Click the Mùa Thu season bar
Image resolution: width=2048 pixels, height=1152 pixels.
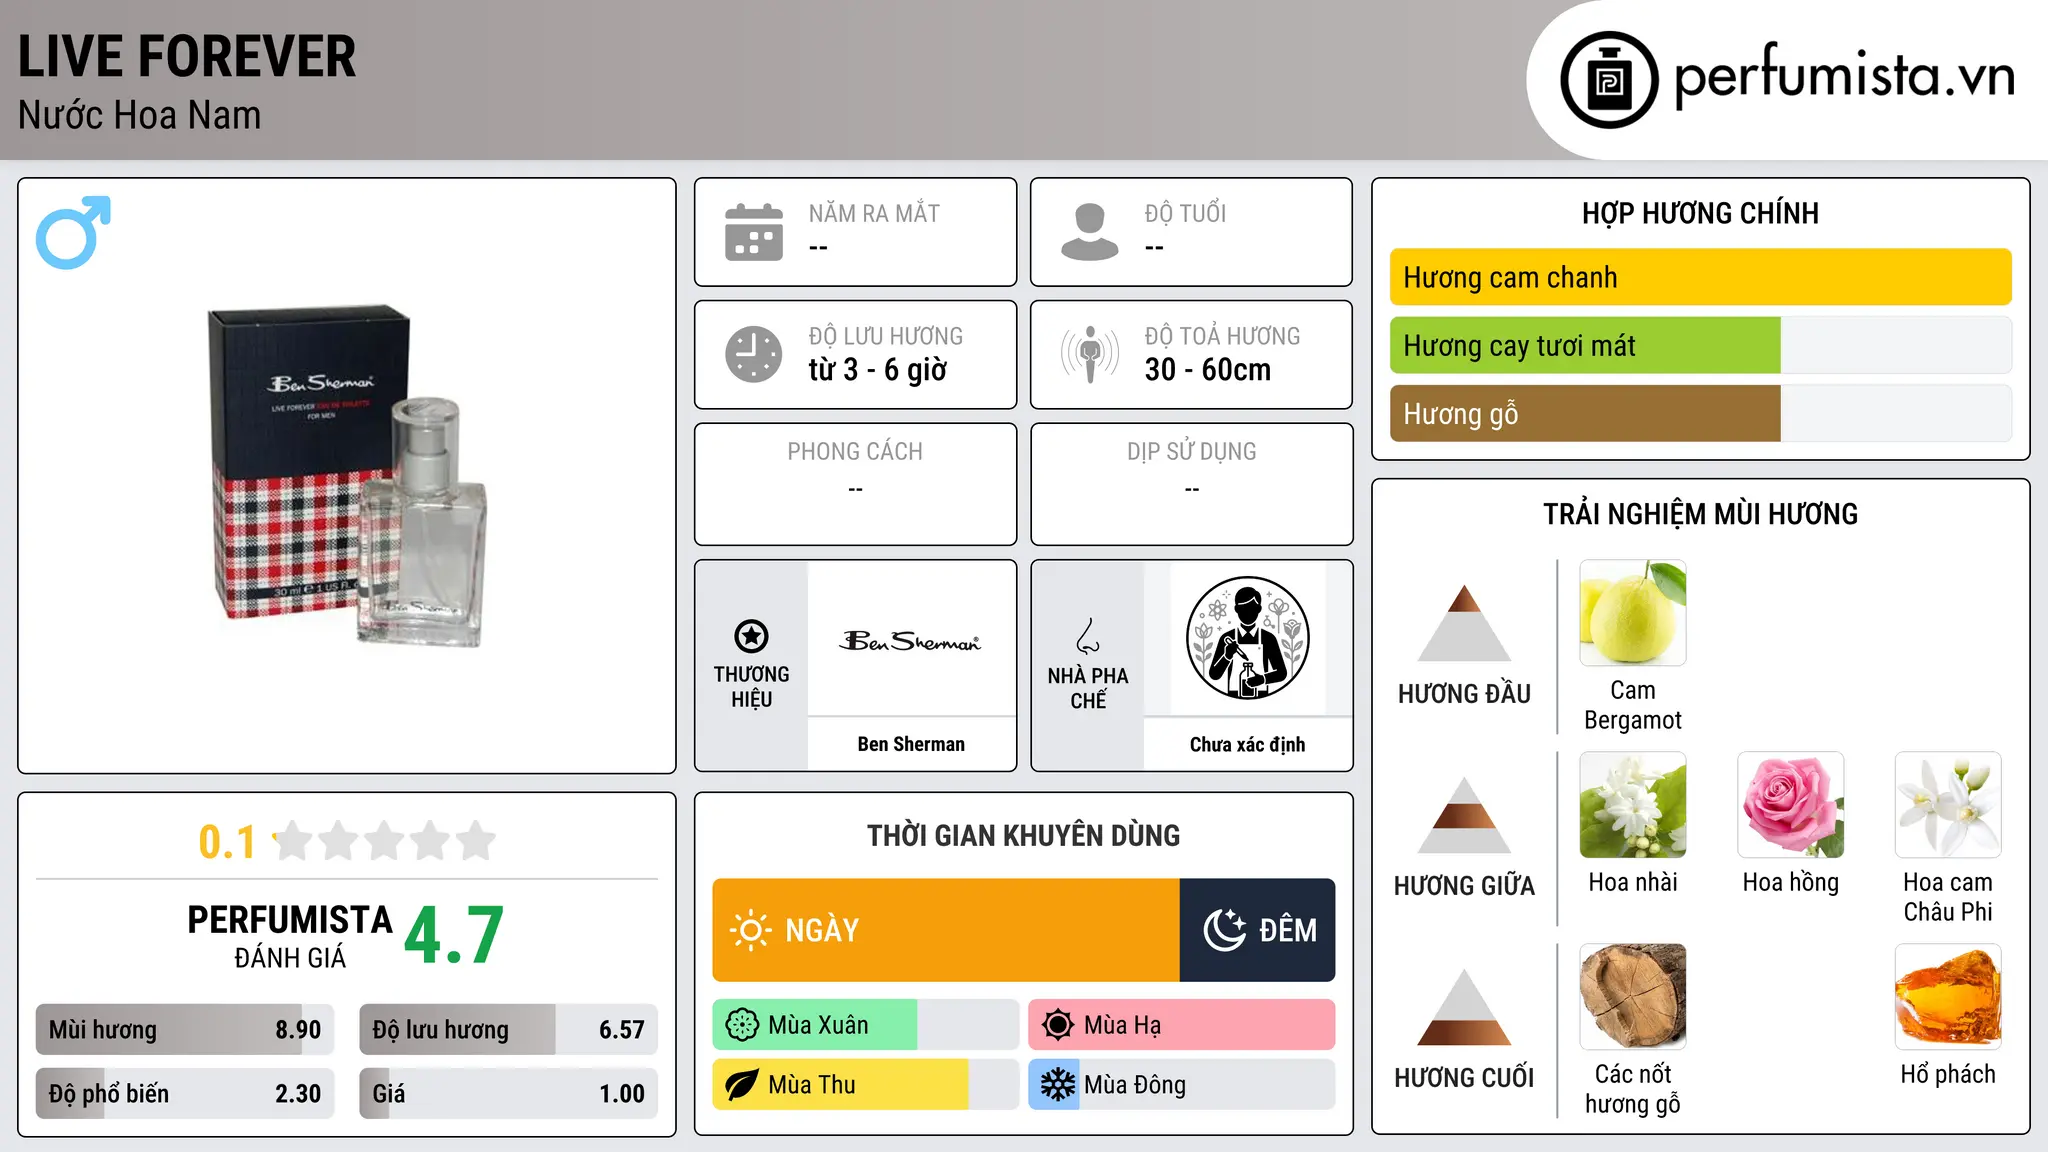pos(866,1085)
